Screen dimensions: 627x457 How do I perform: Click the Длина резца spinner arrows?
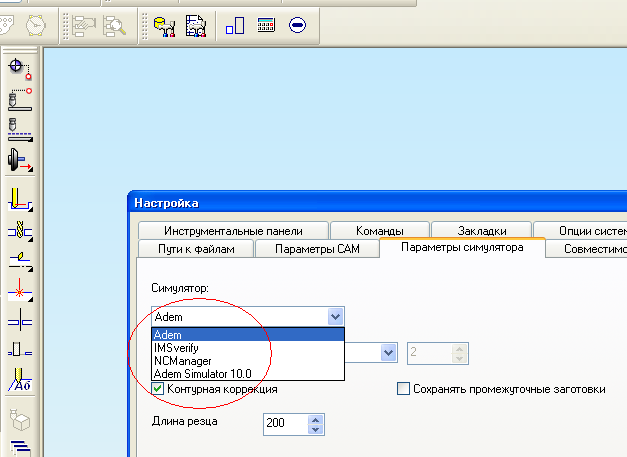[x=316, y=424]
